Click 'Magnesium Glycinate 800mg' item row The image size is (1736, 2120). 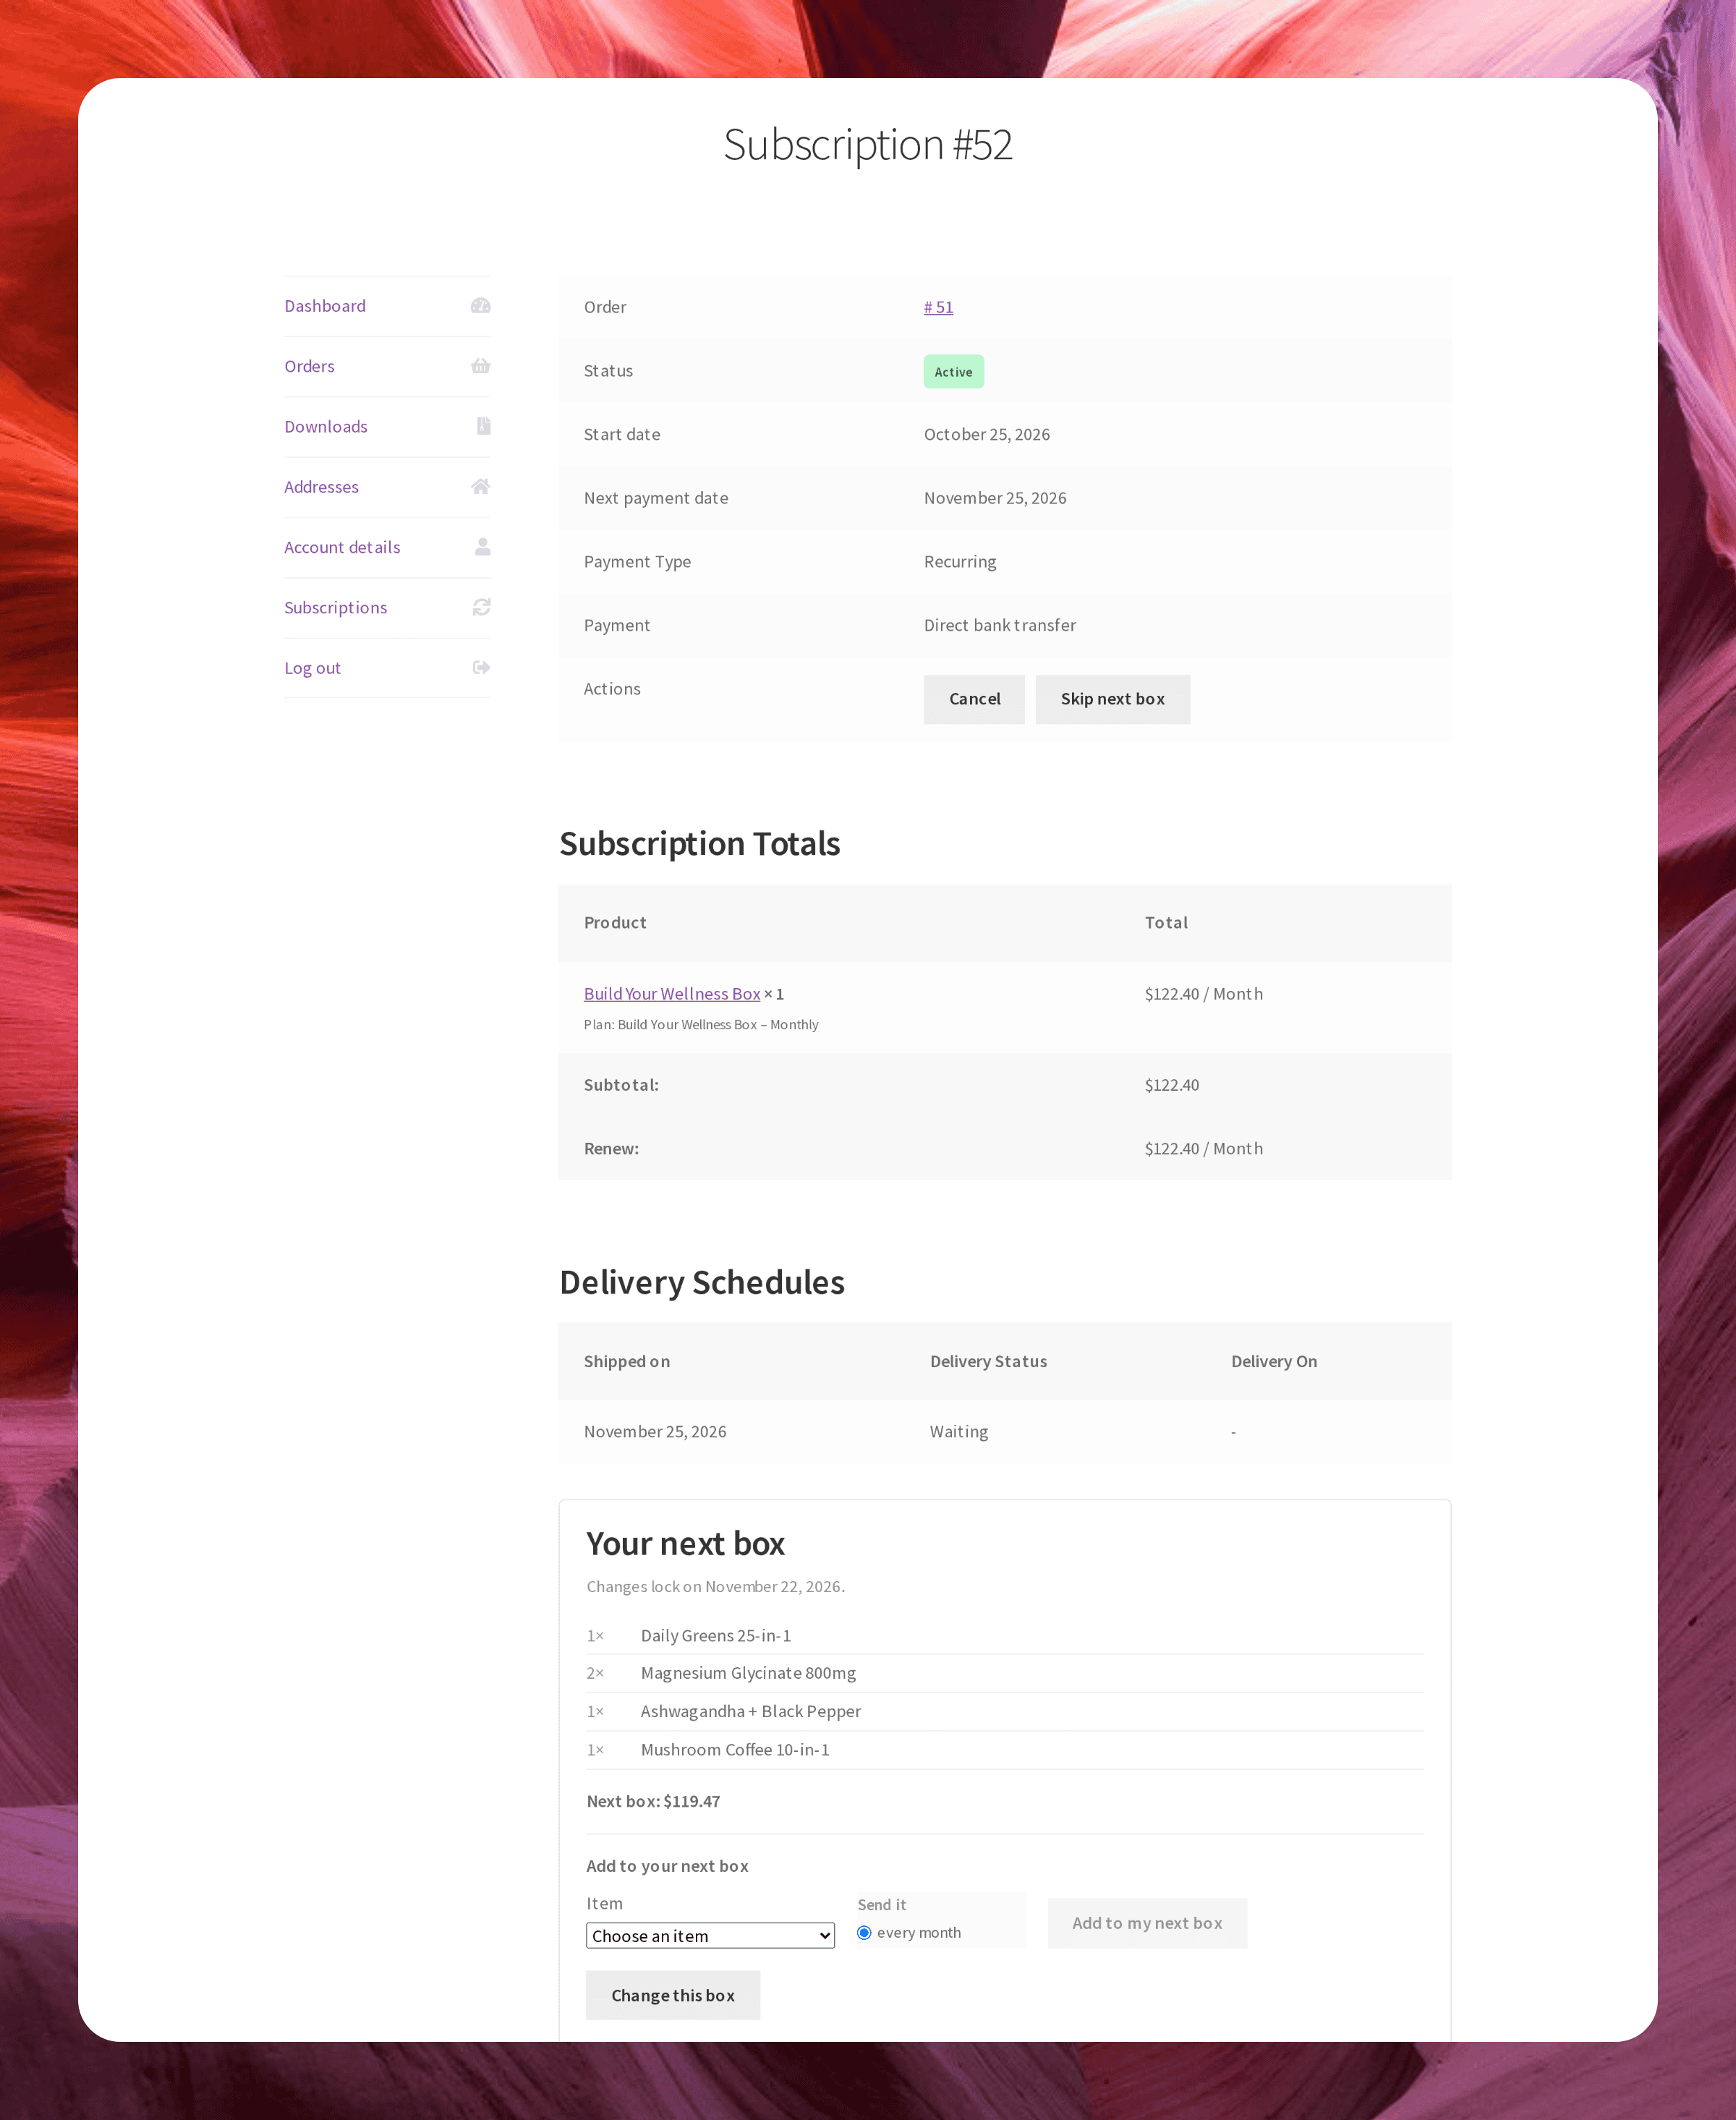tap(1005, 1674)
